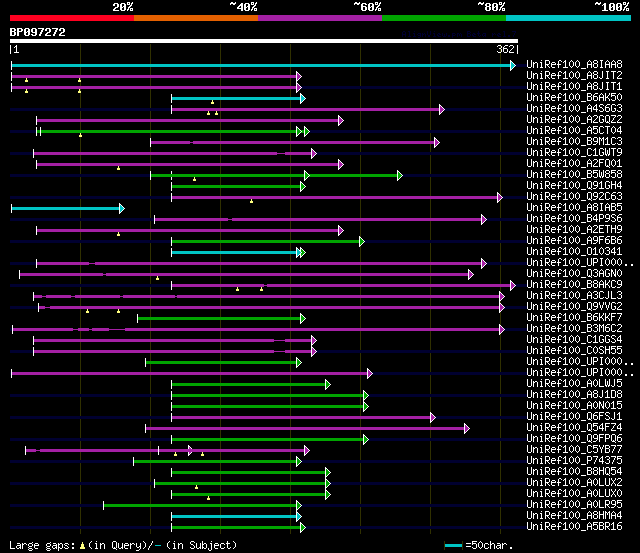The height and width of the screenshot is (553, 640).
Task: Select the UniRef100_O10341 label
Action: coord(574,252)
